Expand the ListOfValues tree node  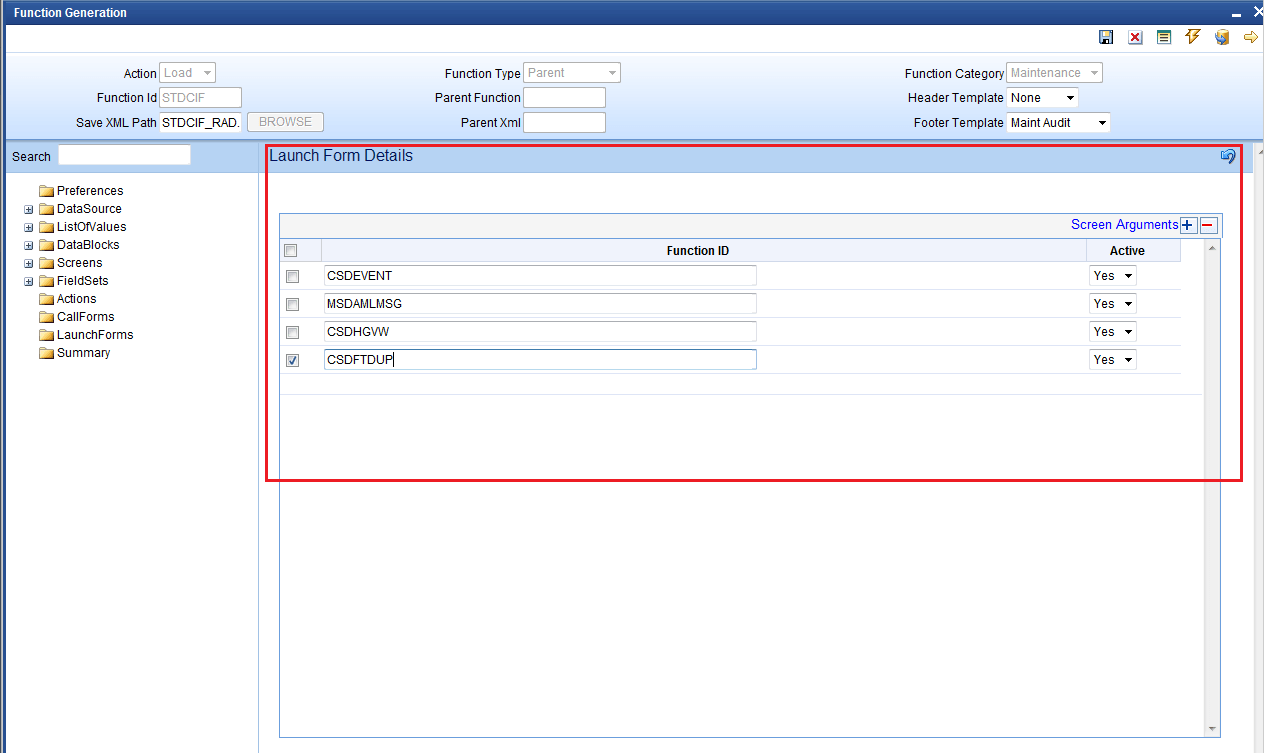[29, 227]
